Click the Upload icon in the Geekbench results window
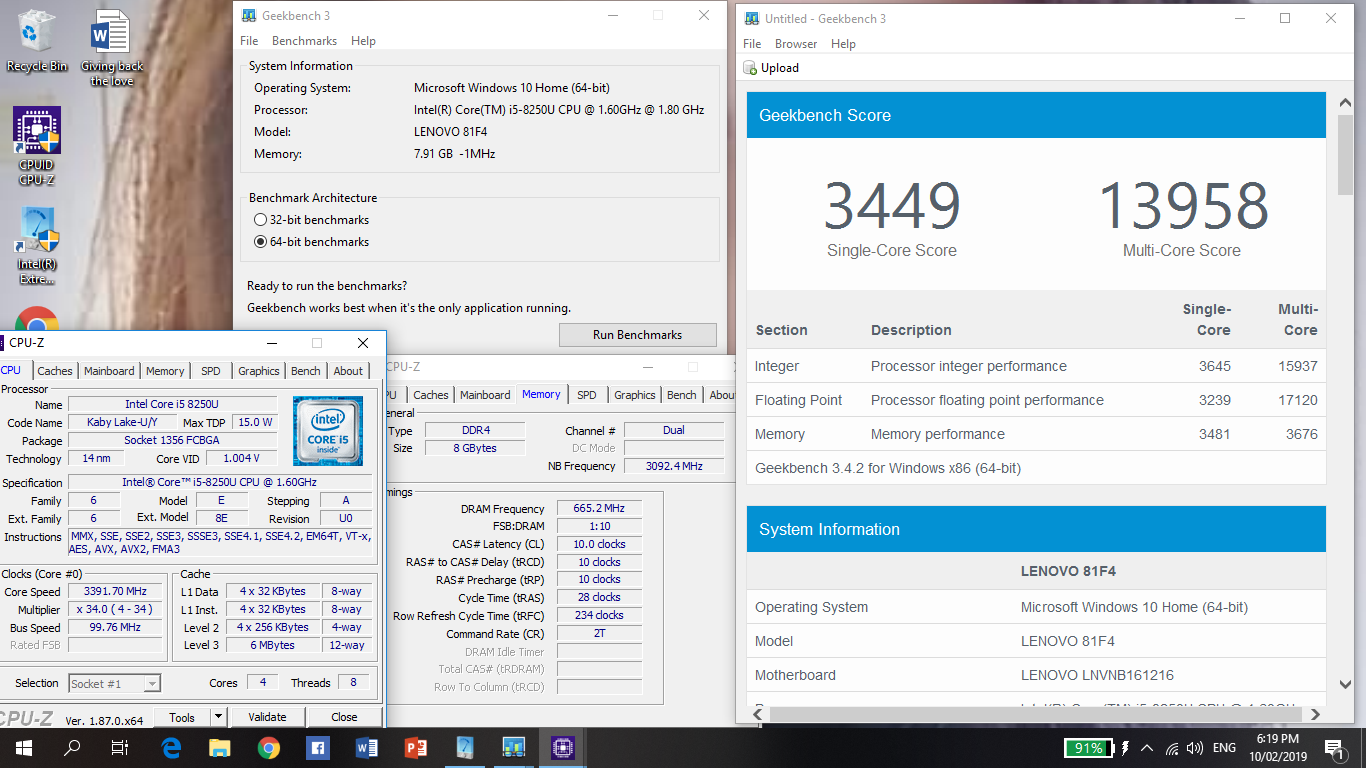This screenshot has height=768, width=1366. point(751,68)
